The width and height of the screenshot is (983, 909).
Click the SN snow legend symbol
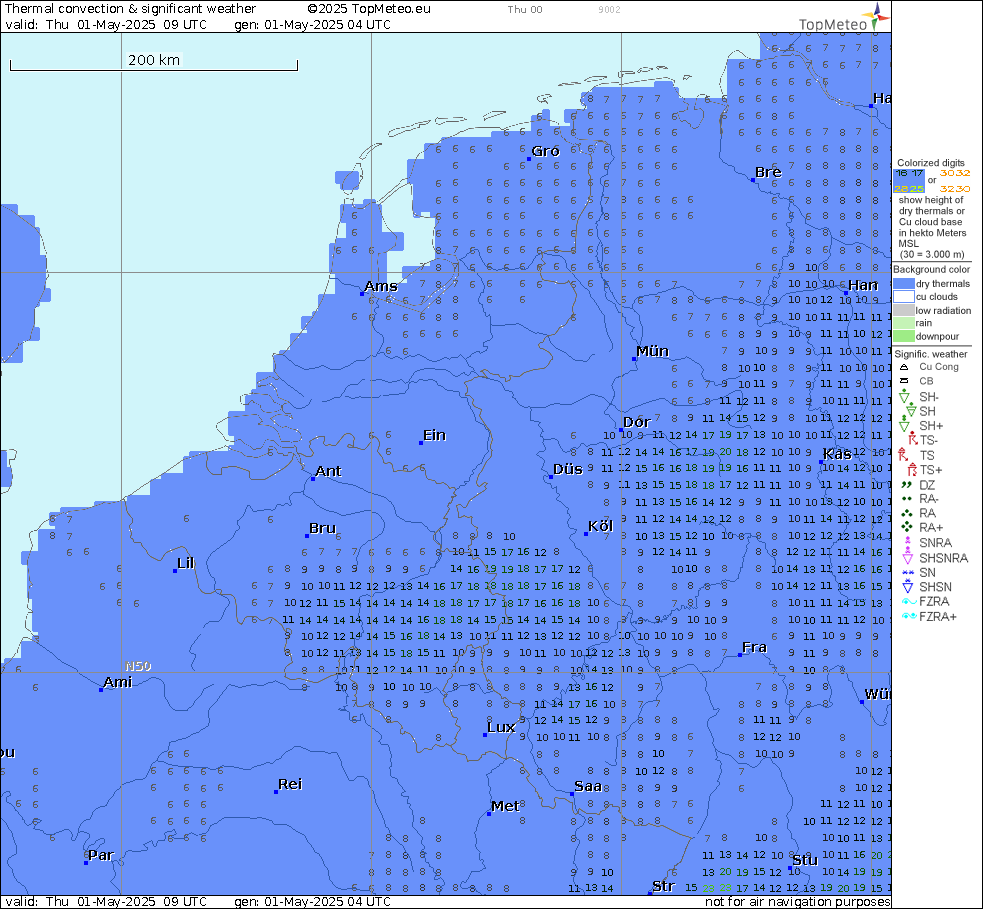907,572
